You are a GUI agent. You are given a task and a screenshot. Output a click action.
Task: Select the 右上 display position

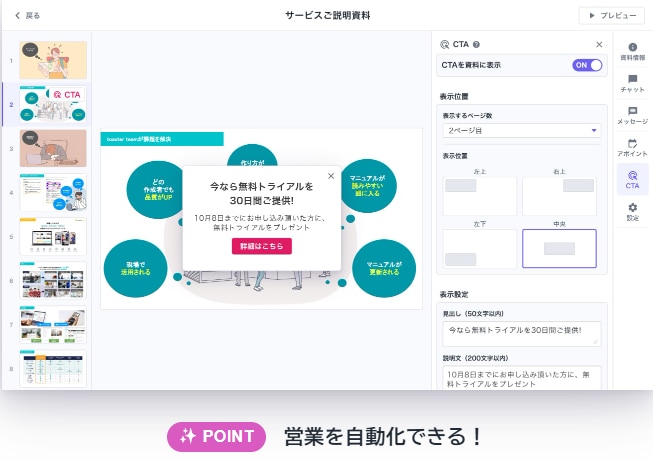click(558, 194)
